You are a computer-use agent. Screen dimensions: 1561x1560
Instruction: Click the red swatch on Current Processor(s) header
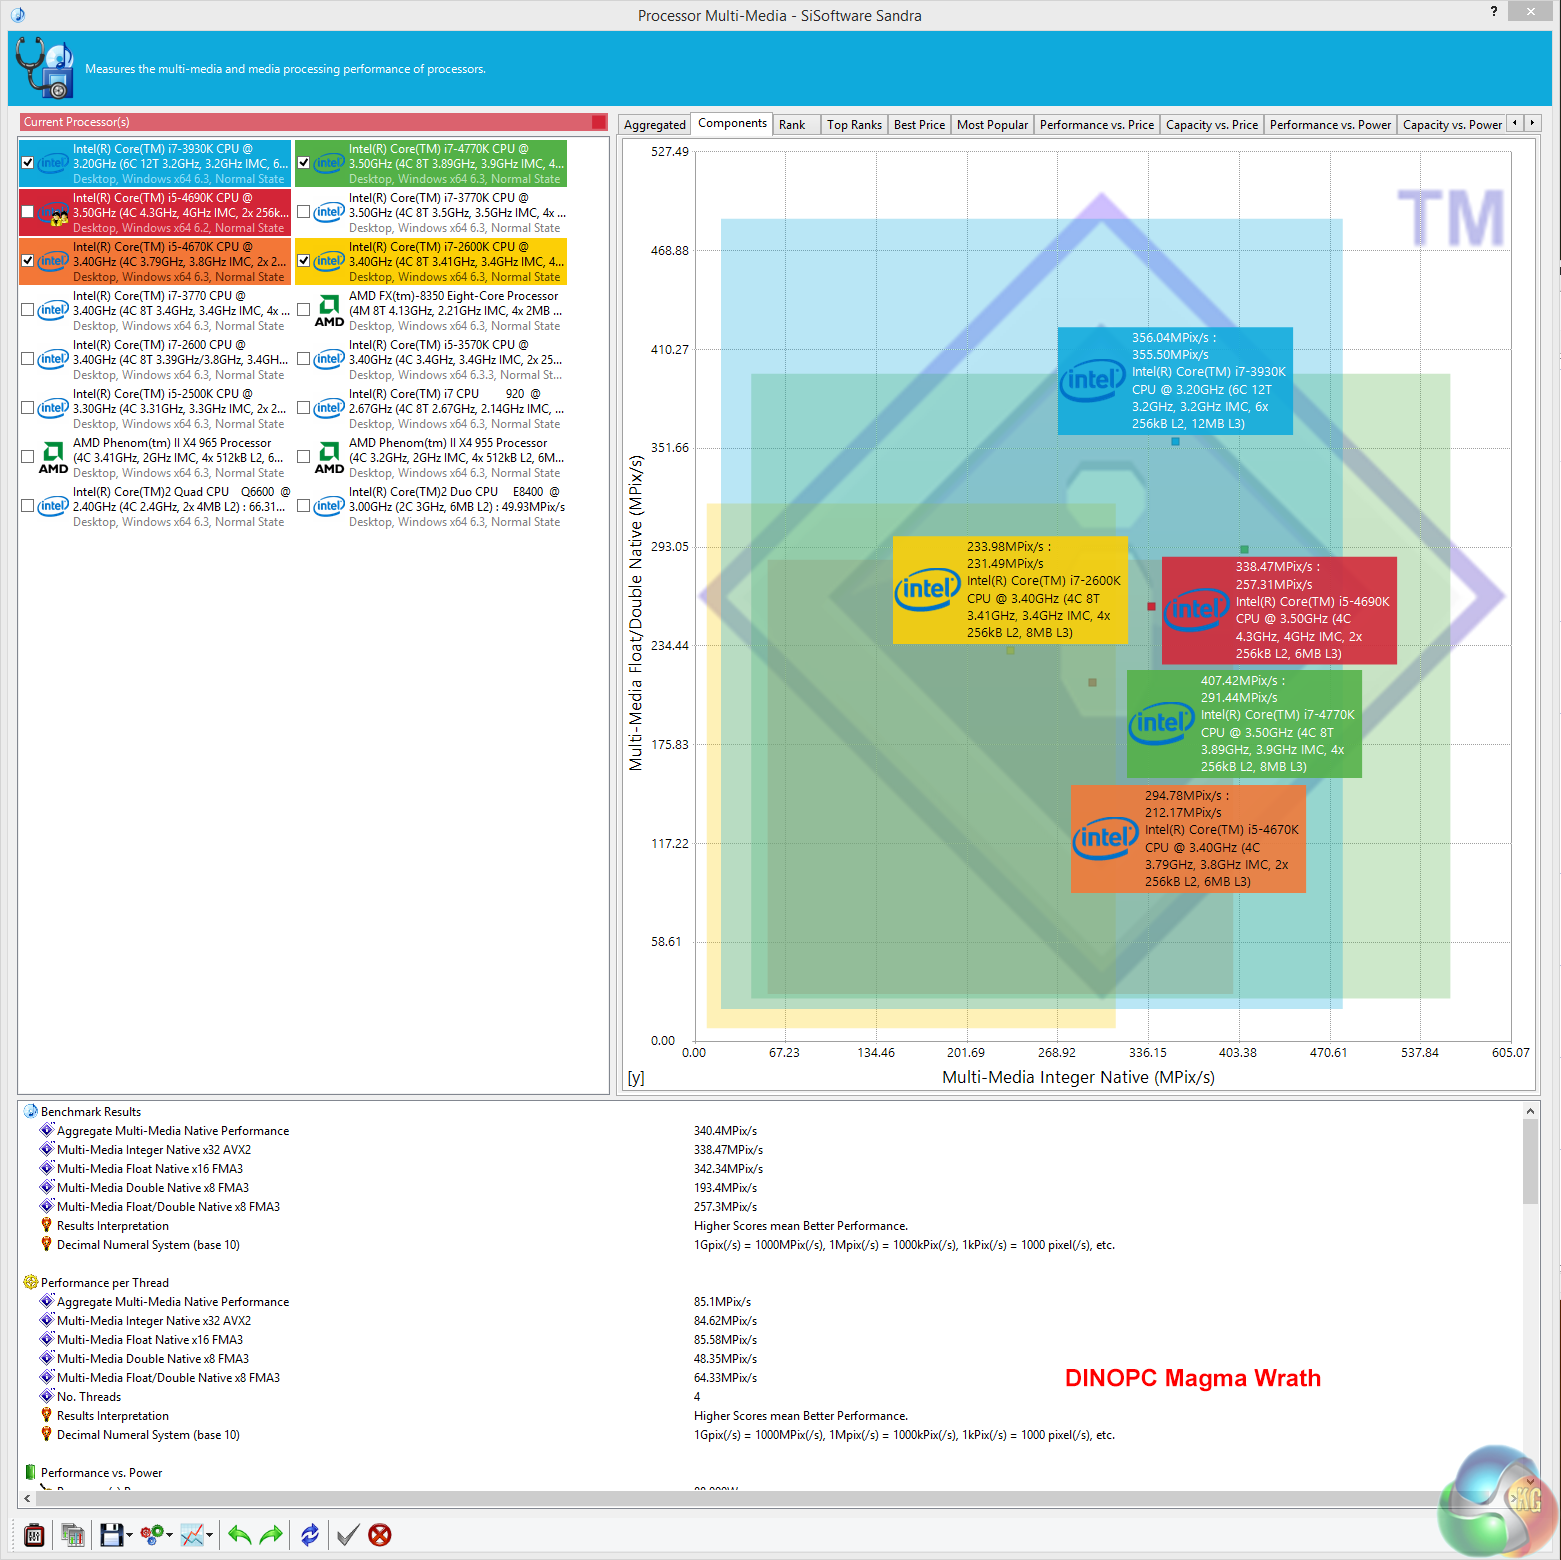tap(598, 122)
